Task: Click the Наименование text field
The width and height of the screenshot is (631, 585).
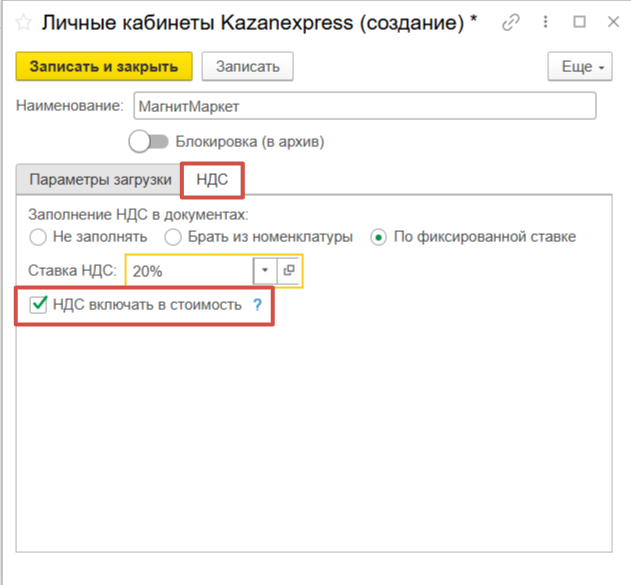Action: (364, 106)
